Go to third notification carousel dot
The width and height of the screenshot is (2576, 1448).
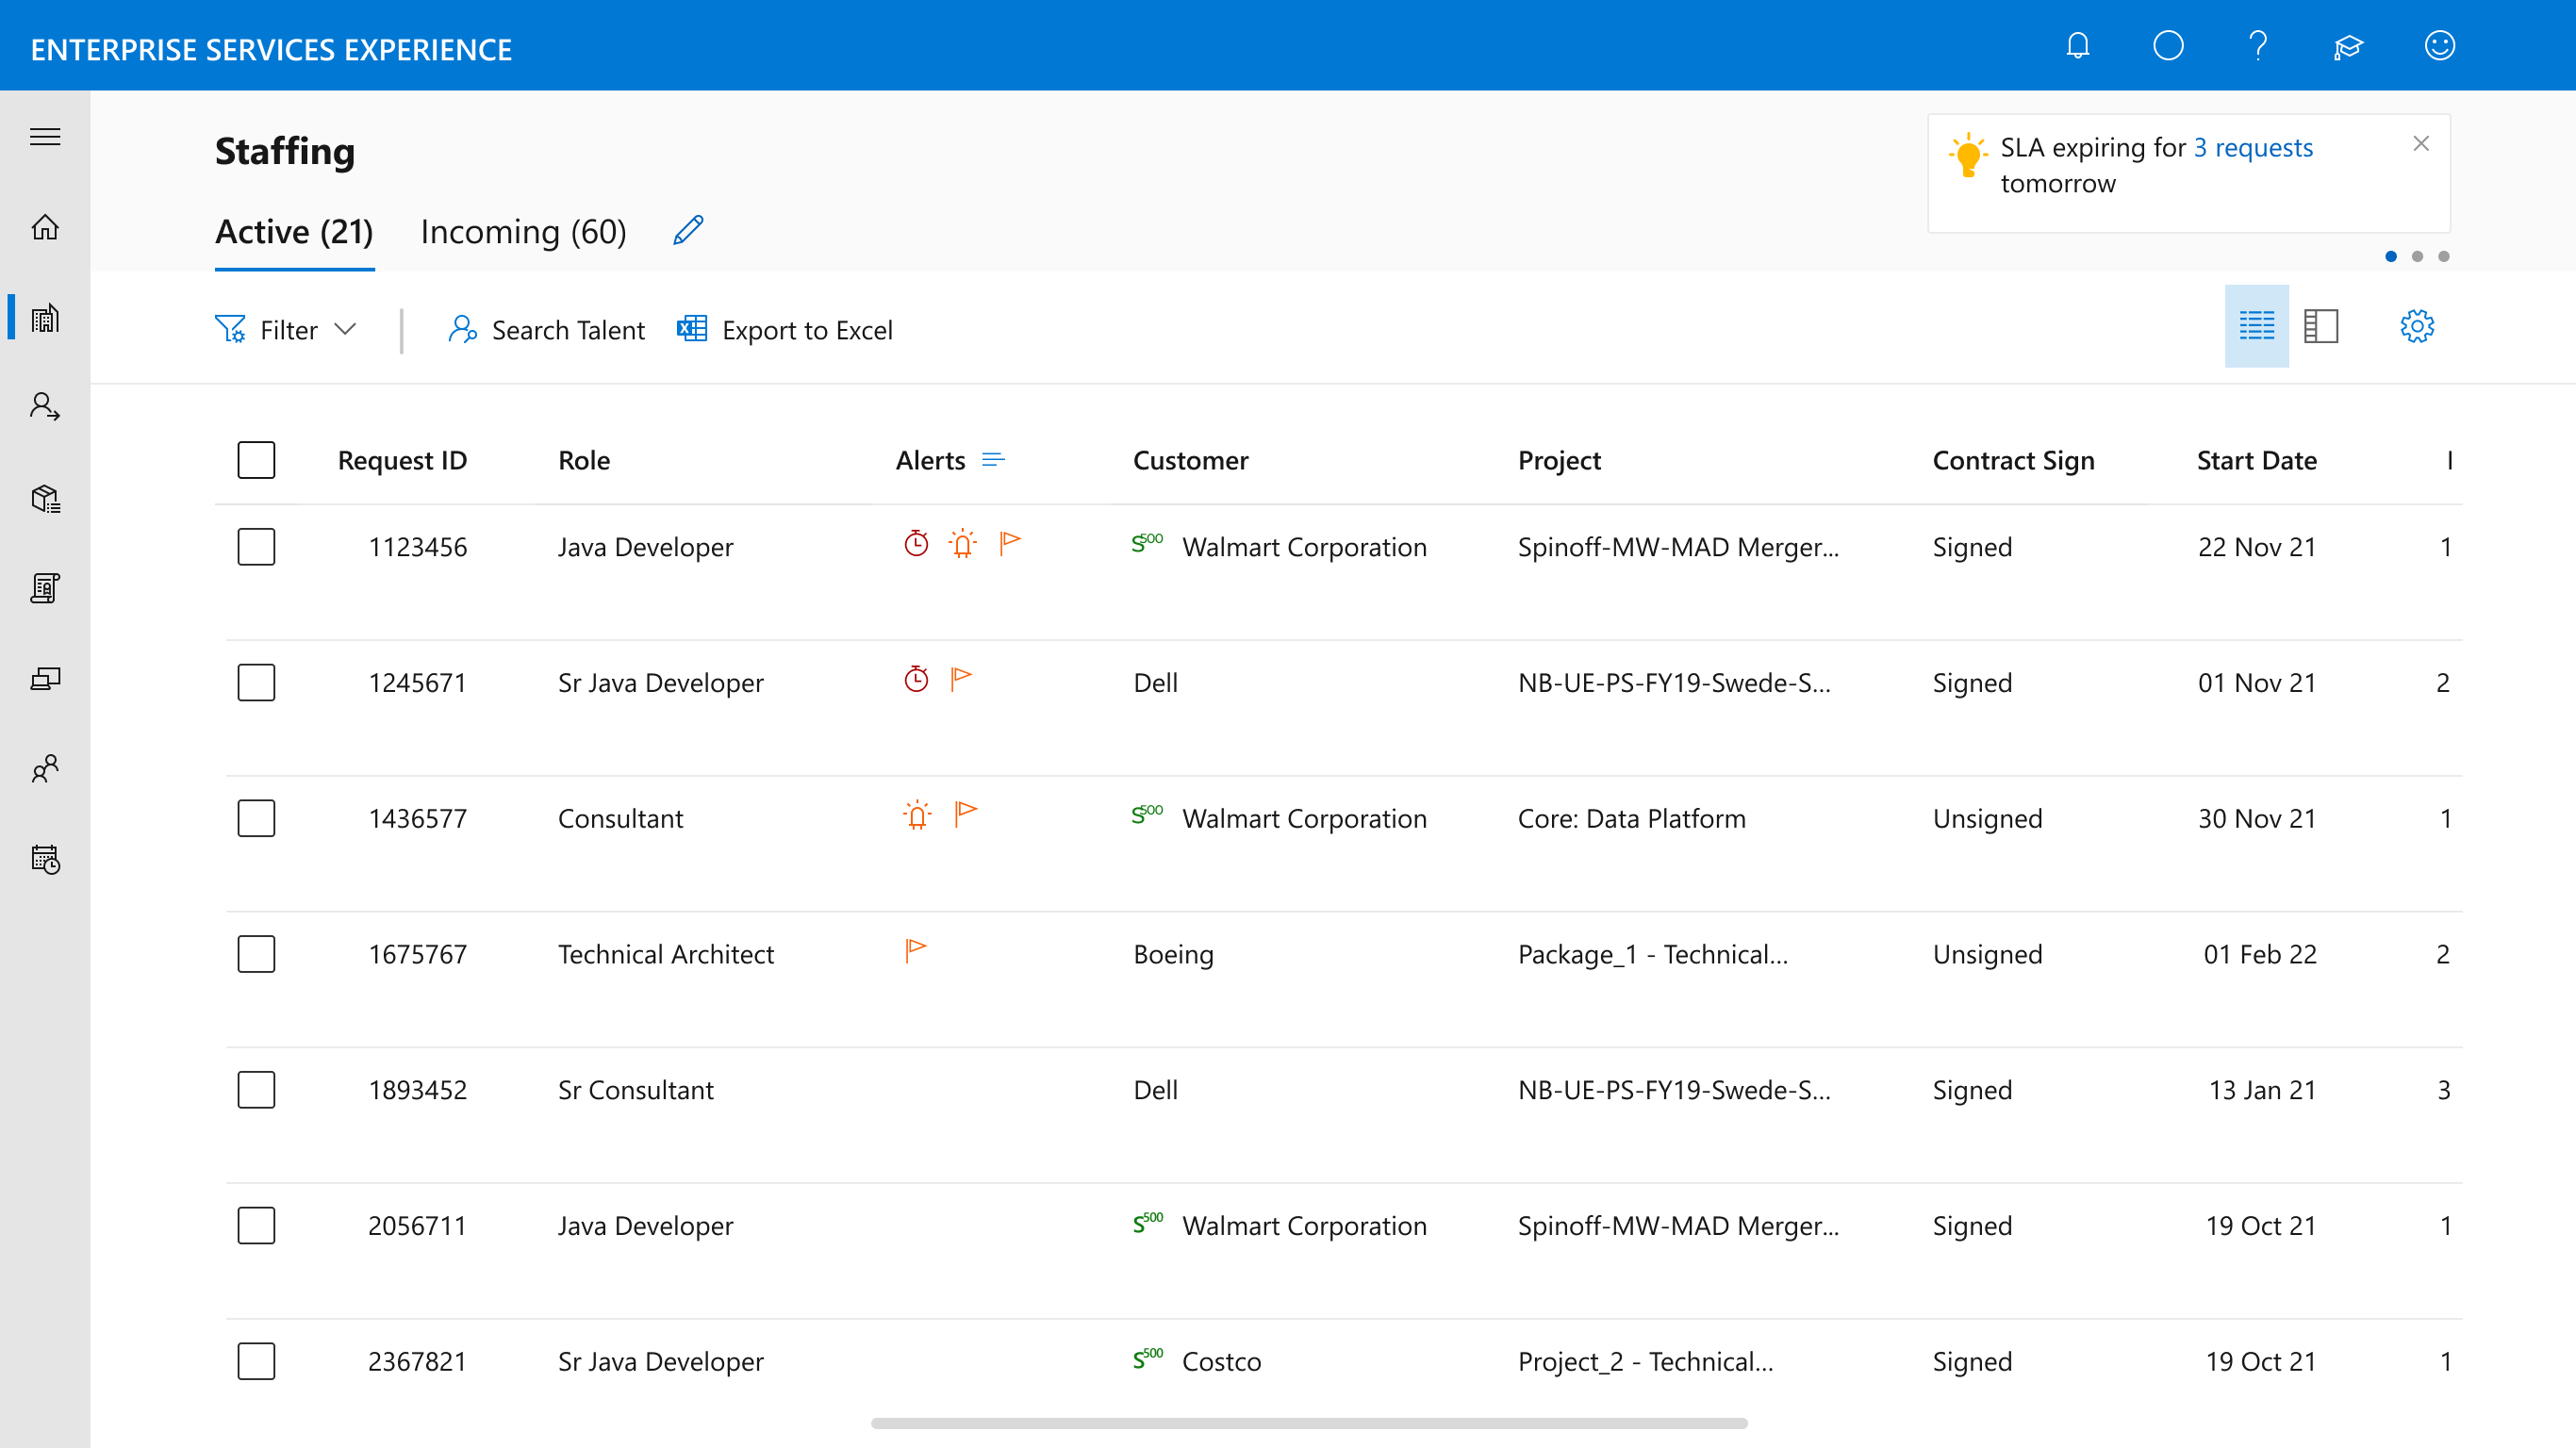coord(2443,257)
